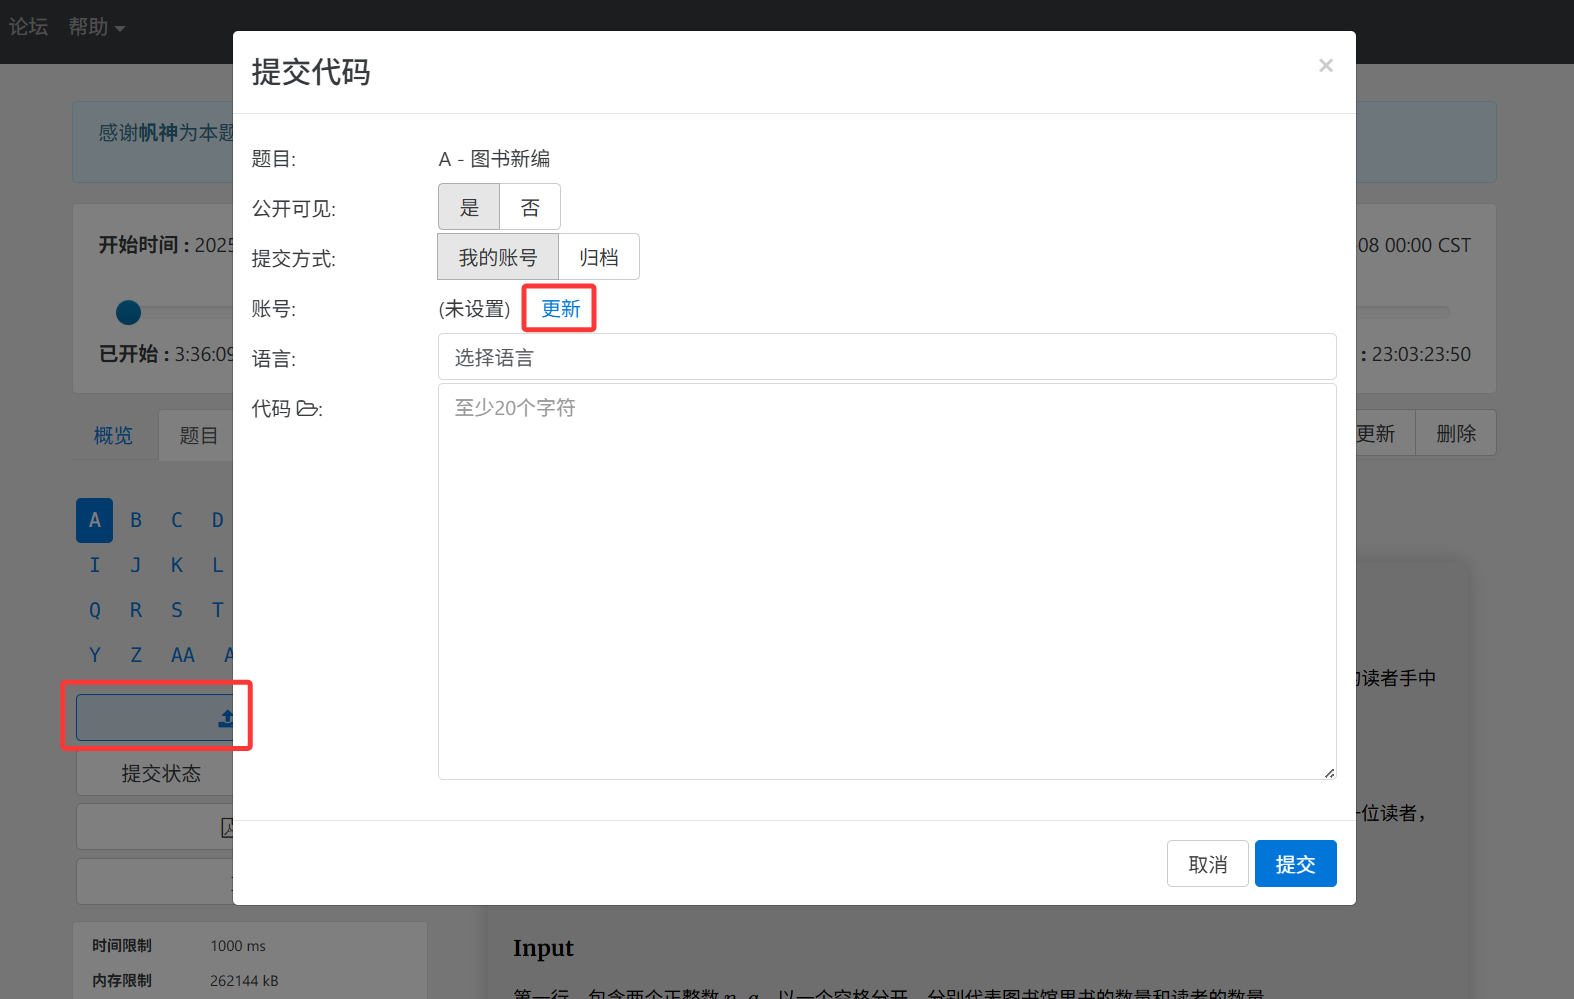This screenshot has height=999, width=1574.
Task: Open the 选择语言 language dropdown
Action: 886,358
